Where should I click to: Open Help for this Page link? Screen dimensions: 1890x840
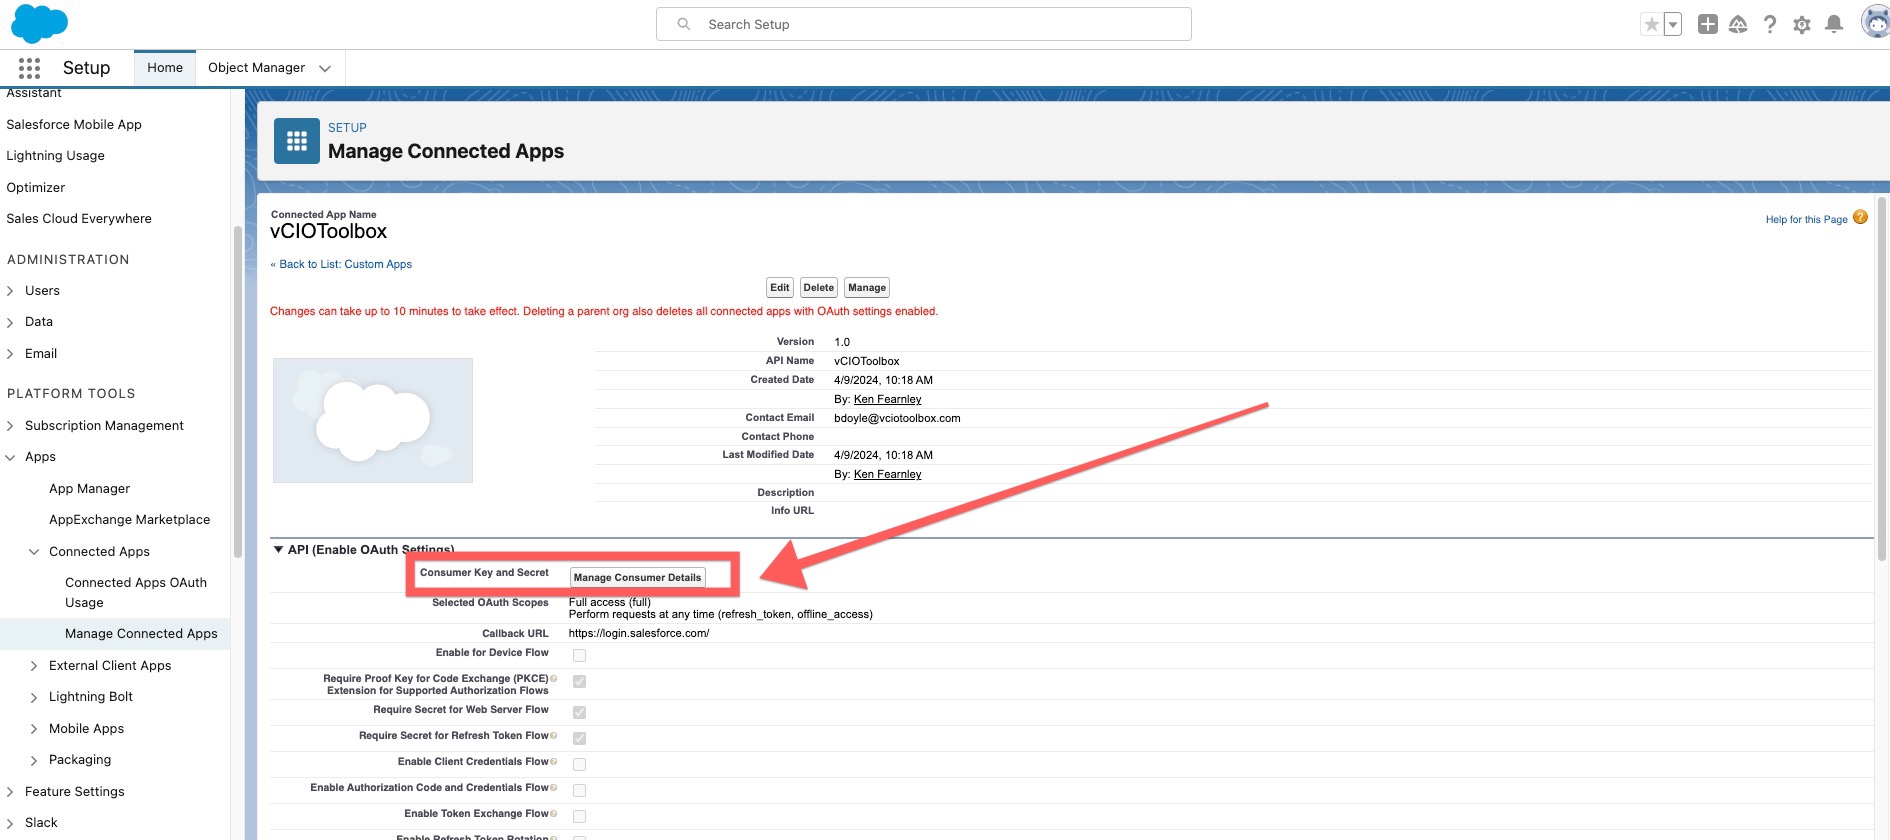pos(1806,219)
